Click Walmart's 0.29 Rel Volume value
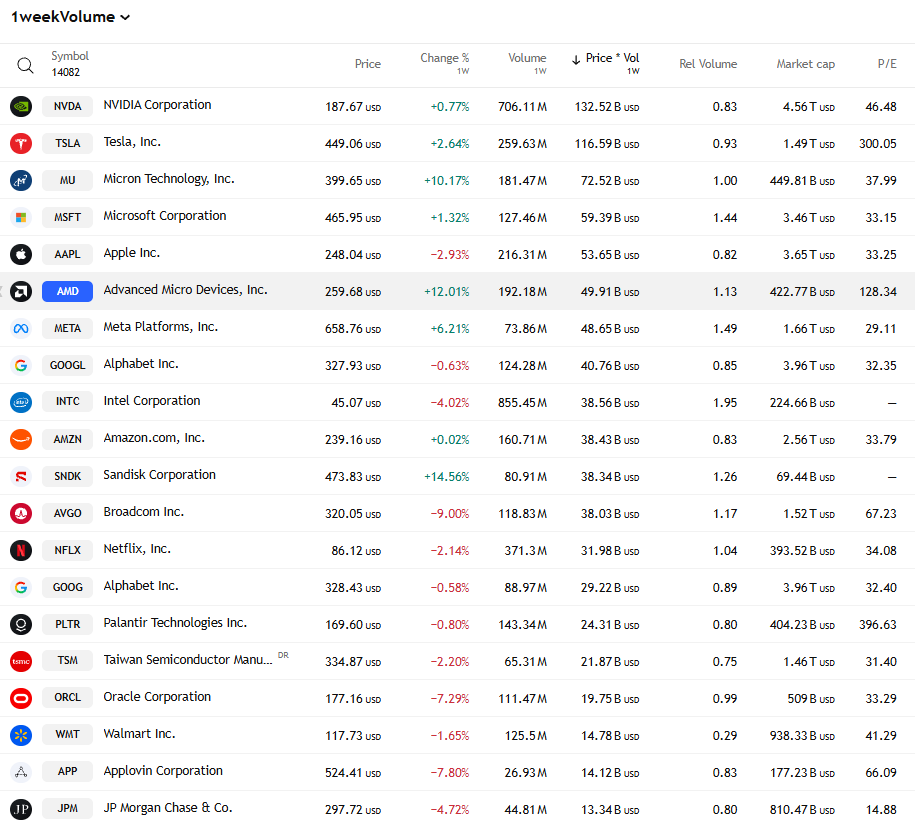The height and width of the screenshot is (821, 915). (725, 736)
